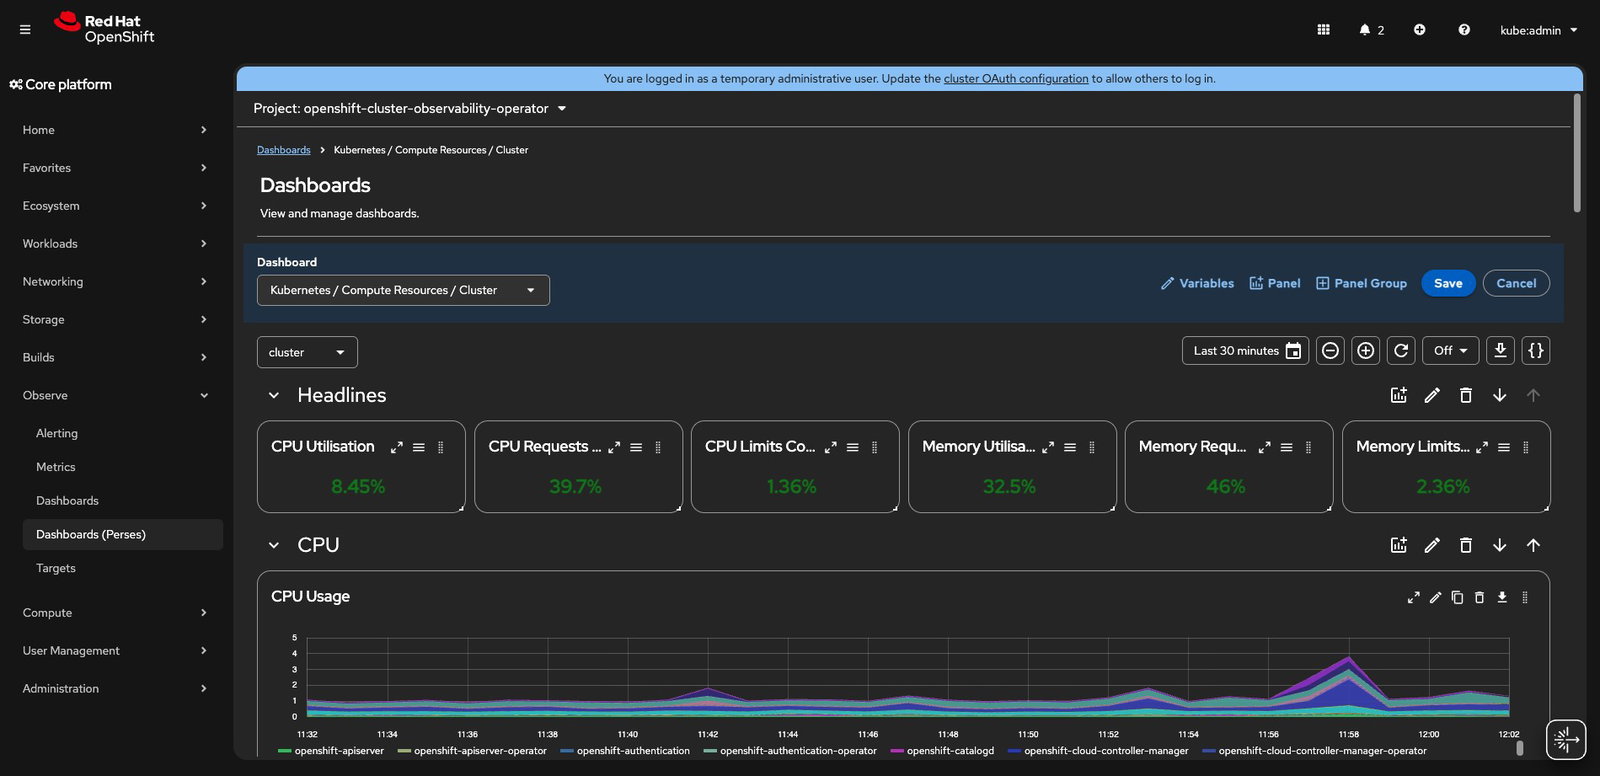
Task: Open the refresh interval Off dropdown
Action: point(1450,351)
